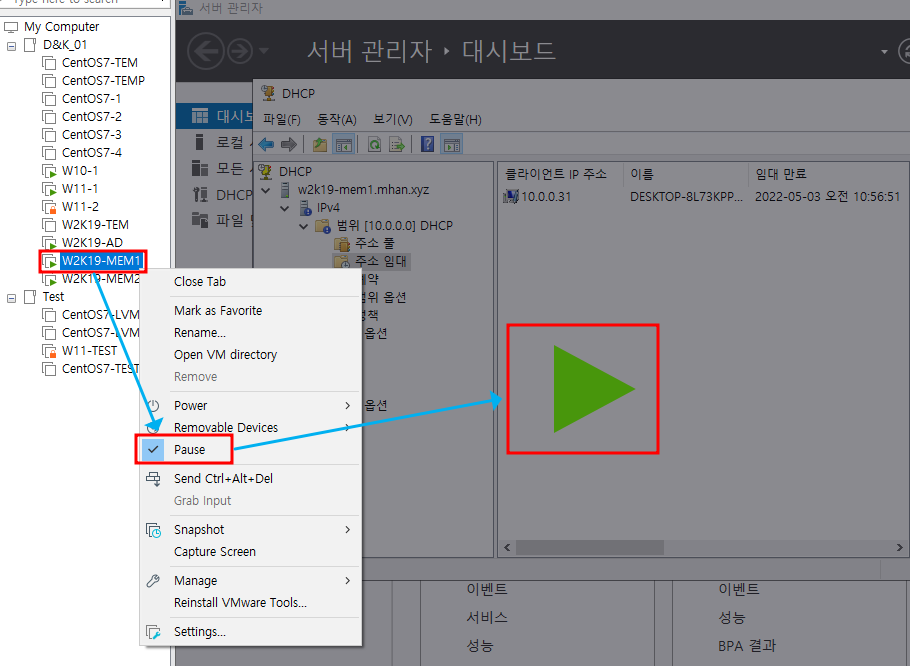Select the 주소 임대 node in DHCP tree

click(380, 261)
